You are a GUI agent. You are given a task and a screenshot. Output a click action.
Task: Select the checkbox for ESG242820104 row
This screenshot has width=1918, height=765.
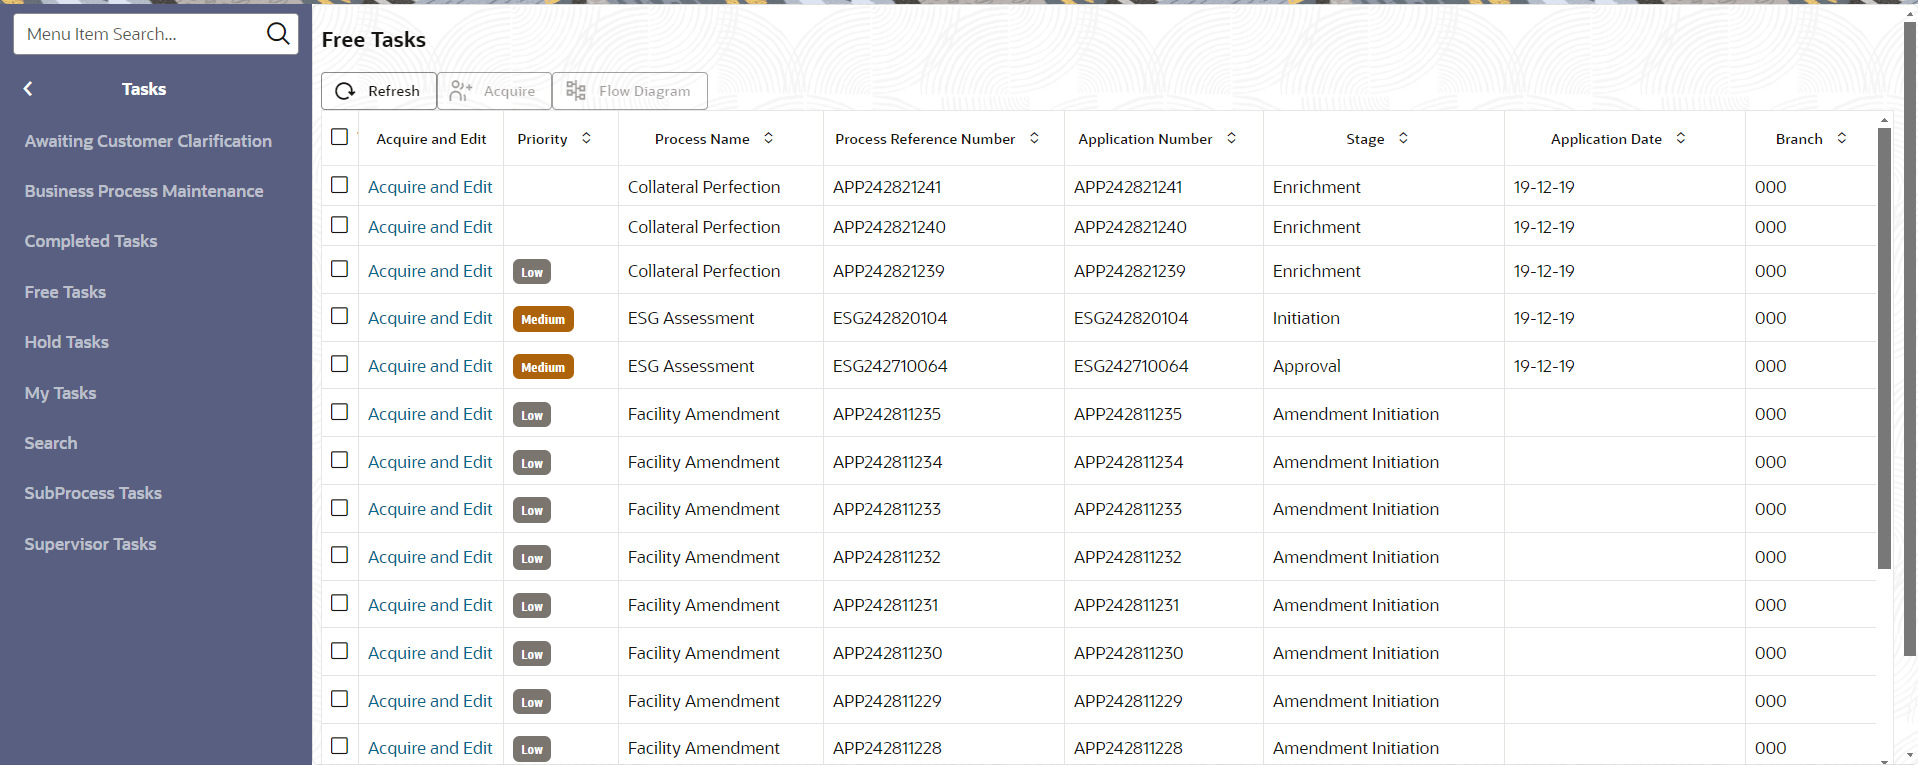(x=340, y=316)
